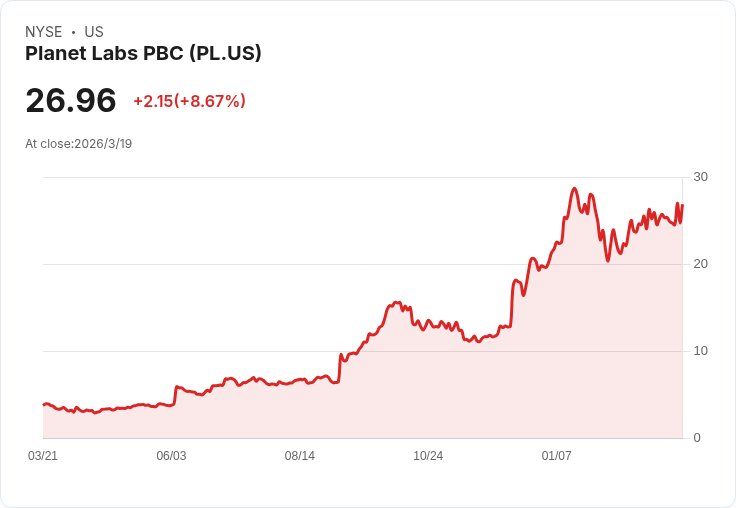Image resolution: width=736 pixels, height=508 pixels.
Task: Click the +2.15(+8.67%) change value
Action: (190, 101)
